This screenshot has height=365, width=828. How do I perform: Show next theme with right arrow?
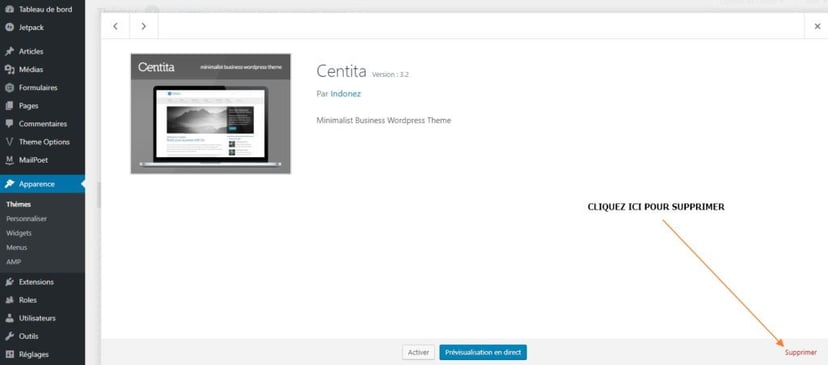(x=144, y=26)
